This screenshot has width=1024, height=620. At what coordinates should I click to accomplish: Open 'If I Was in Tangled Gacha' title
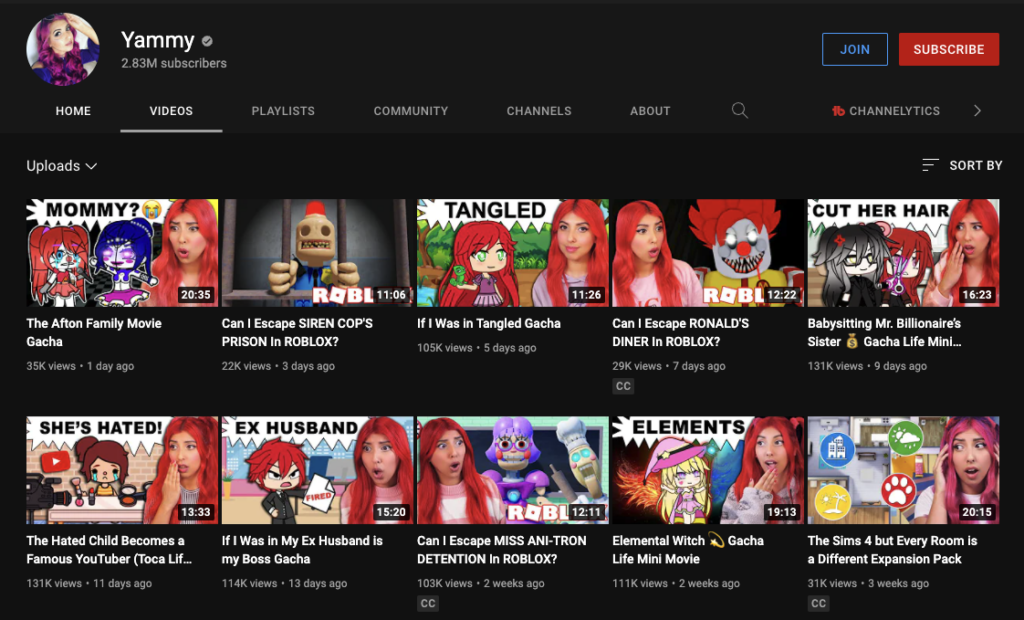[x=488, y=323]
